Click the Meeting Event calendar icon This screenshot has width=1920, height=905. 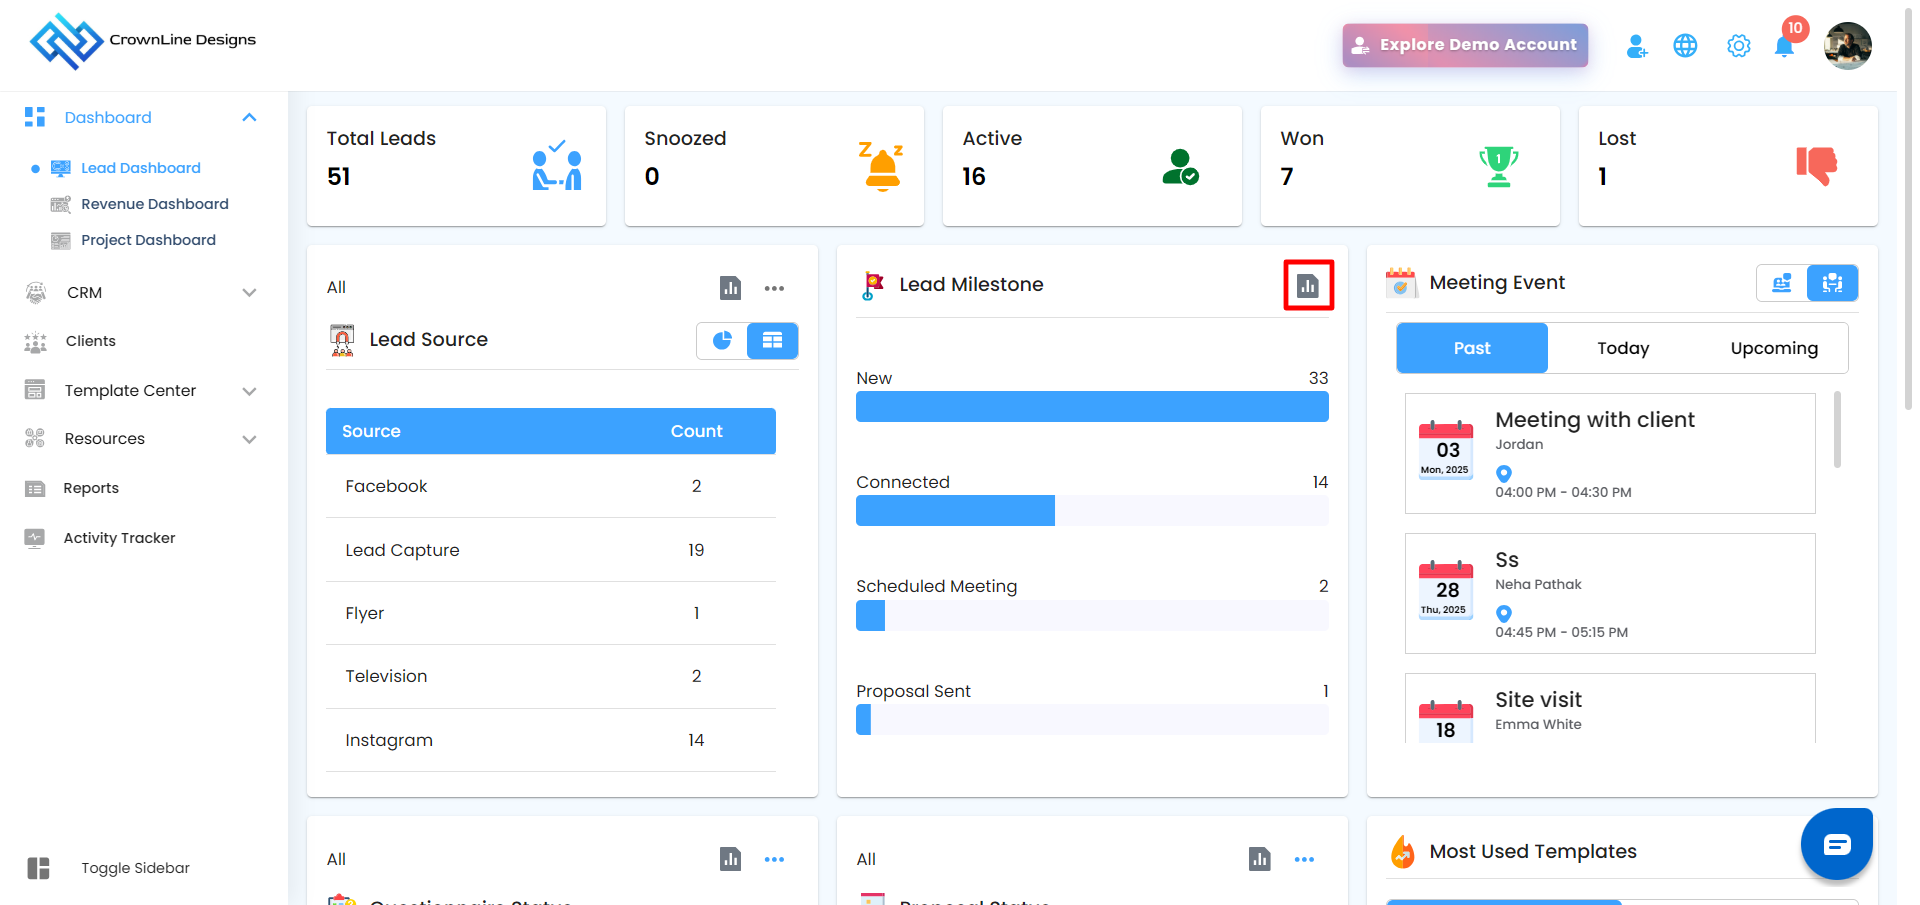click(x=1401, y=284)
